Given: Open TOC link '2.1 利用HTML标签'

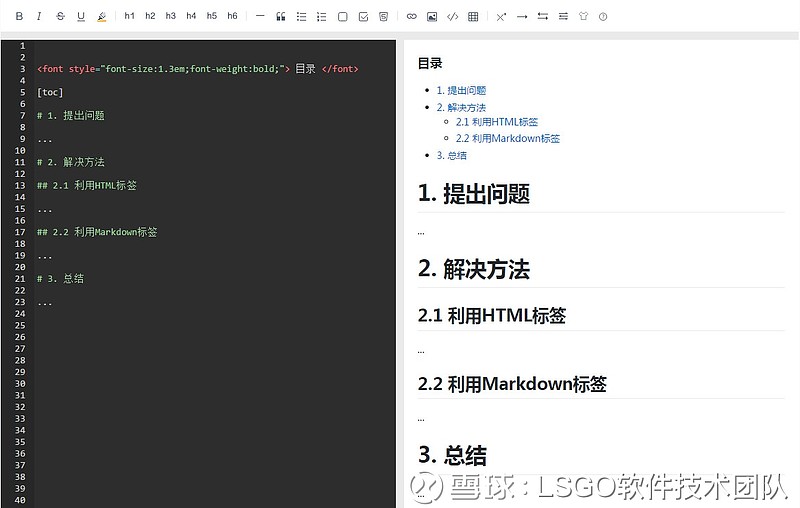Looking at the screenshot, I should pyautogui.click(x=497, y=122).
